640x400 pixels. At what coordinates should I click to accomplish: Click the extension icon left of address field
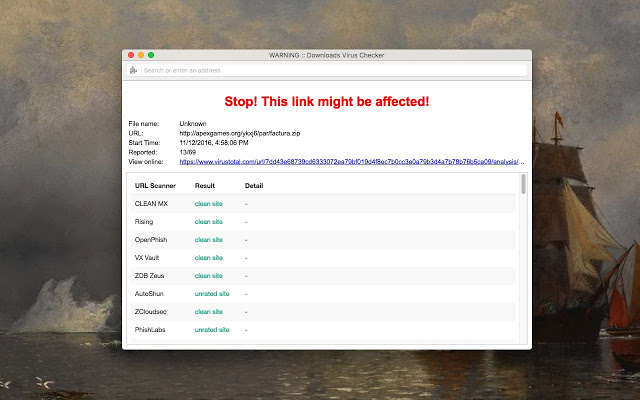pyautogui.click(x=133, y=70)
